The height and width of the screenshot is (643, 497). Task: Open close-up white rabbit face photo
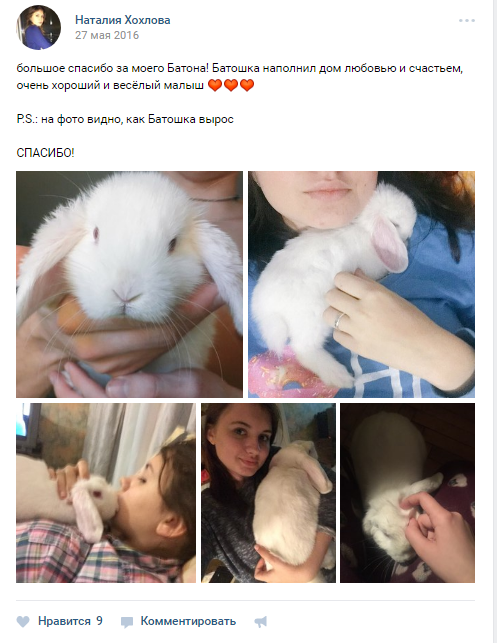coord(129,284)
